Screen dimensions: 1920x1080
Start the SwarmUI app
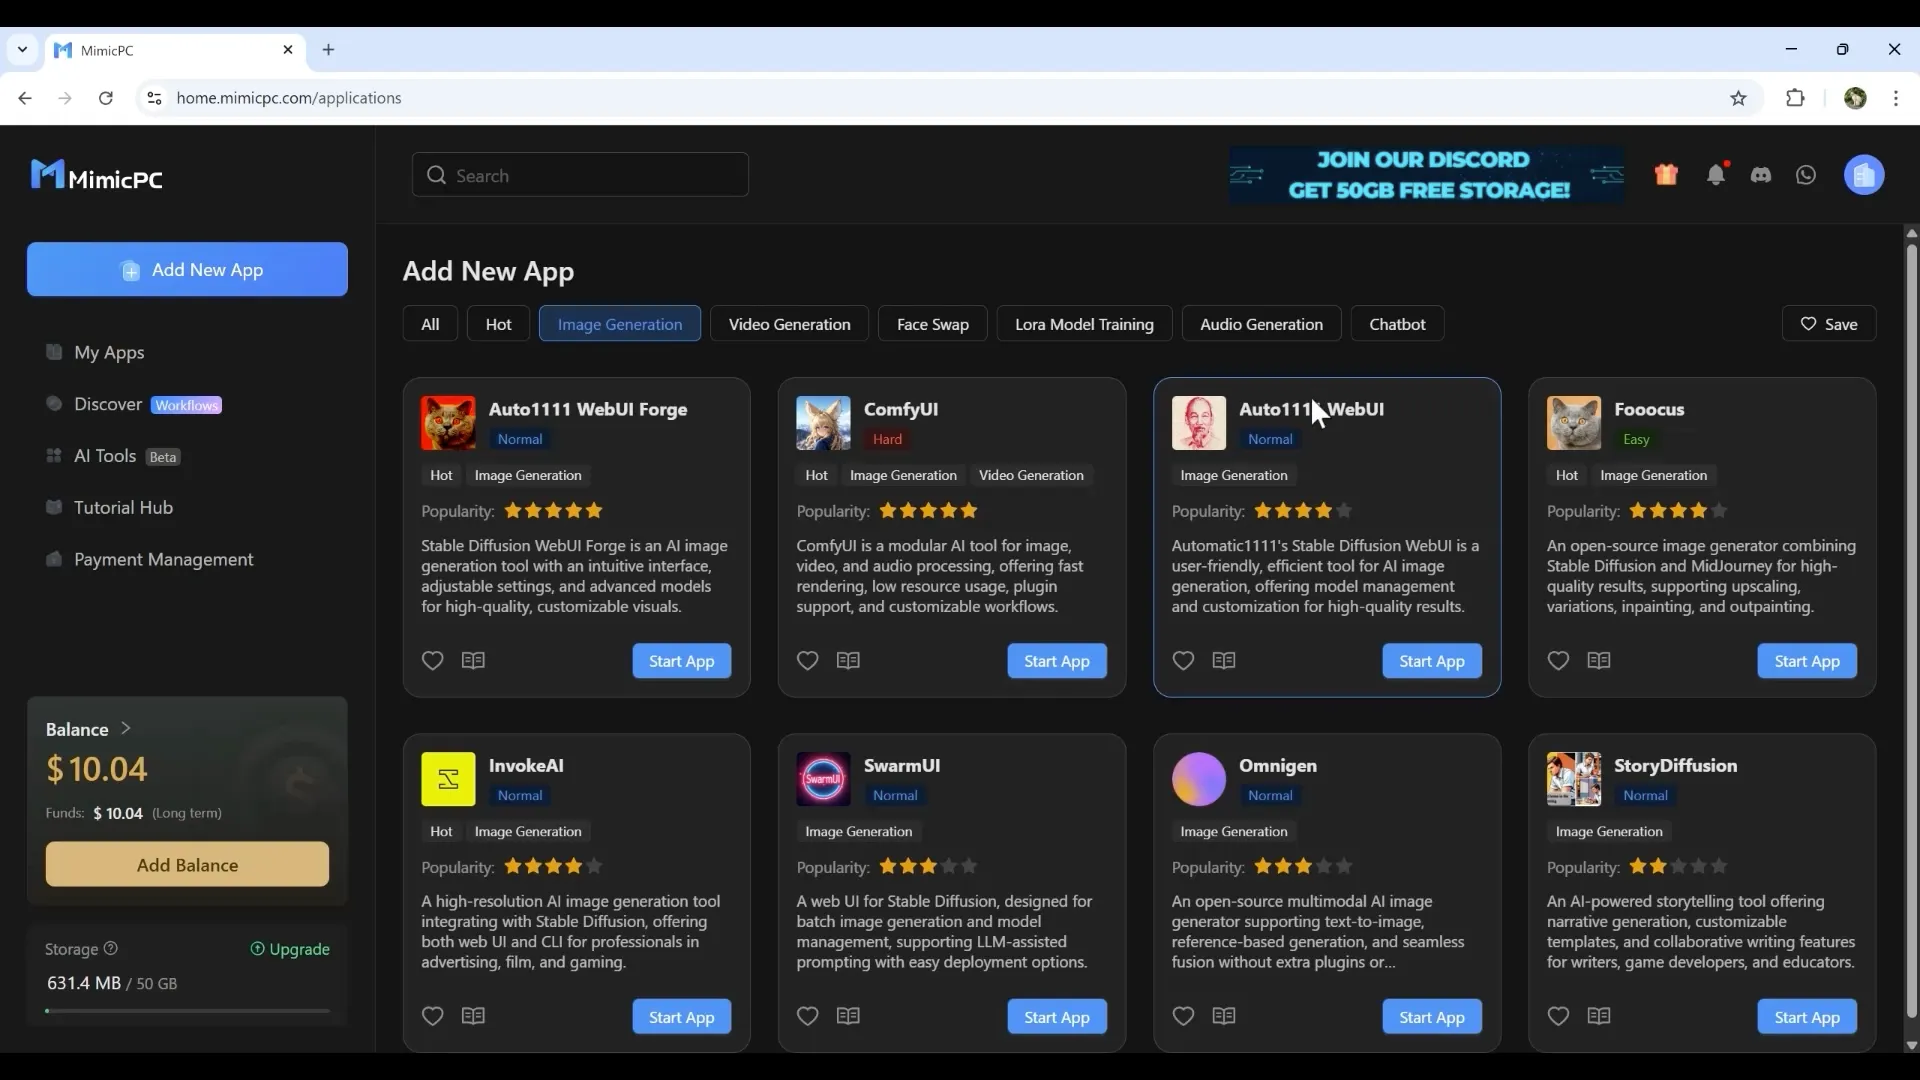click(1056, 1017)
